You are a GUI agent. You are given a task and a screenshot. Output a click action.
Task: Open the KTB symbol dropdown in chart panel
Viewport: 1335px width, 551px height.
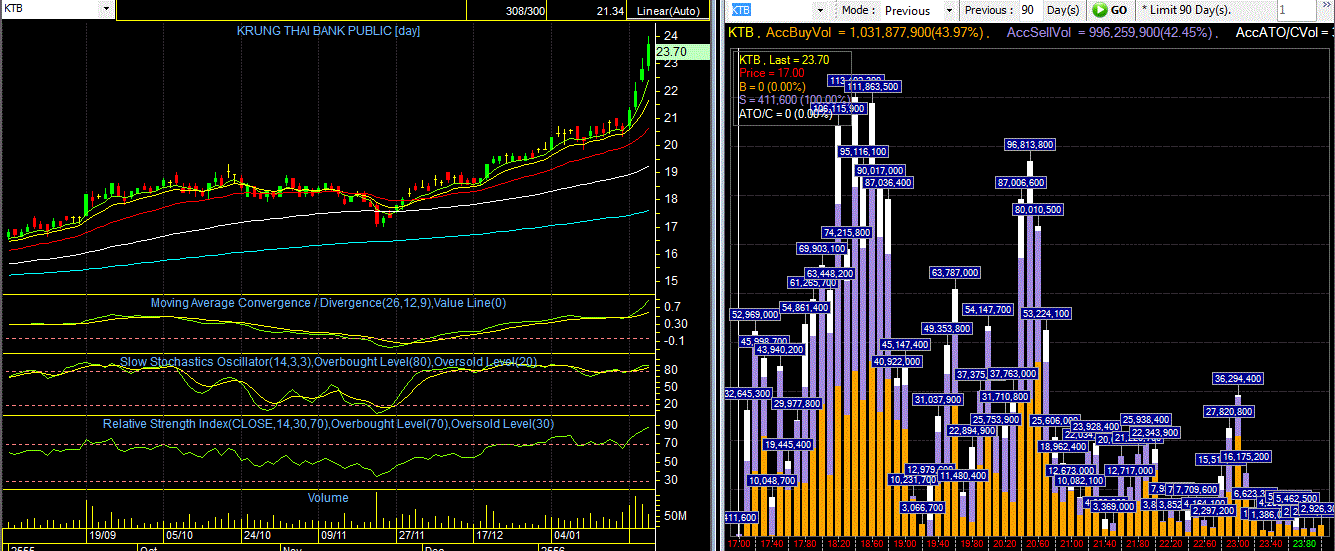pyautogui.click(x=106, y=8)
